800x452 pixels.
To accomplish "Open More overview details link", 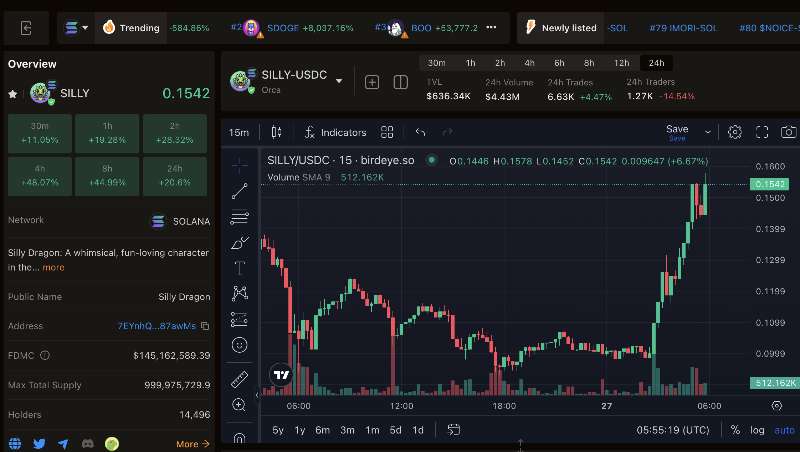I will coord(192,444).
